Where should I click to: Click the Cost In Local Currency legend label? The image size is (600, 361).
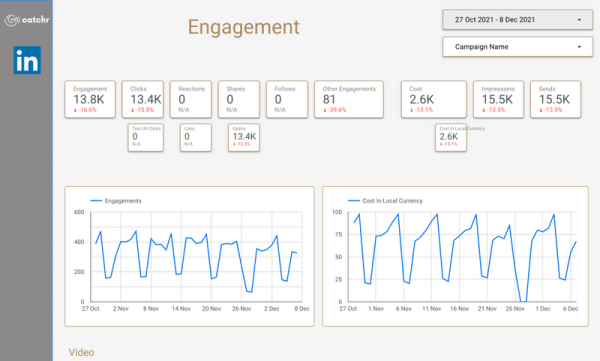pos(392,201)
